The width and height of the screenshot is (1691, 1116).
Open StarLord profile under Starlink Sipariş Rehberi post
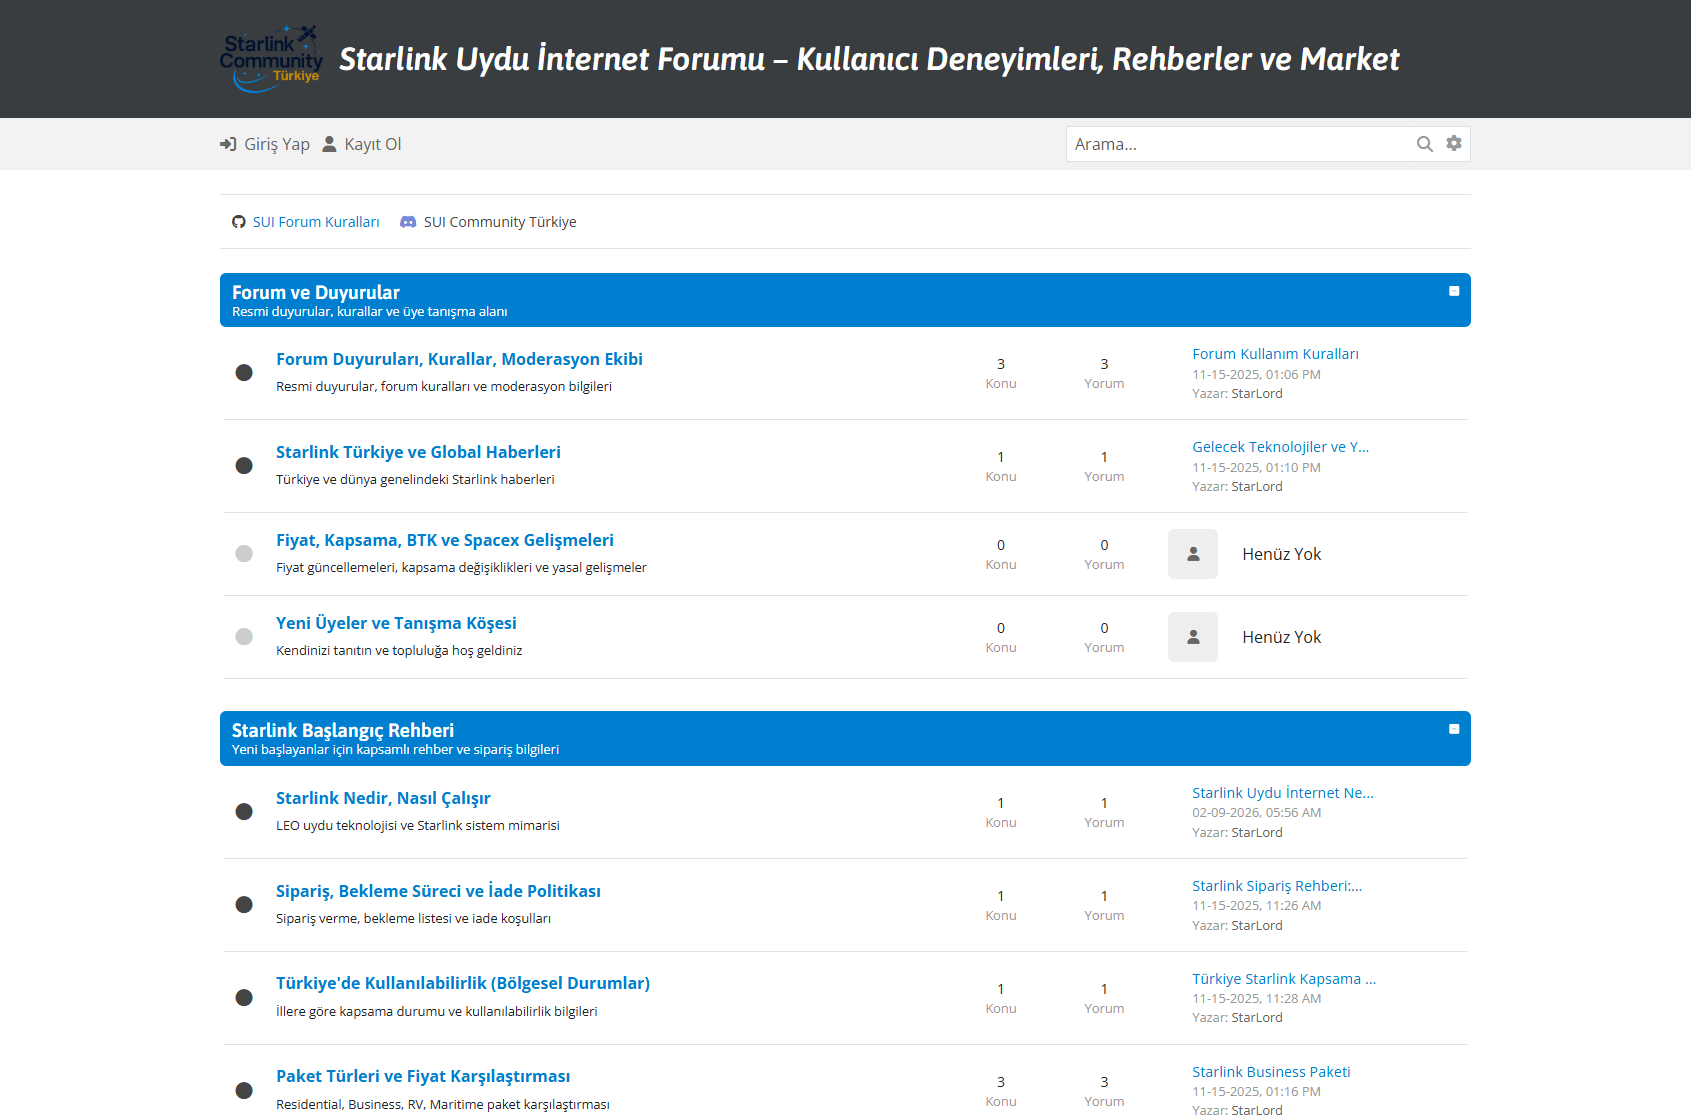coord(1257,926)
